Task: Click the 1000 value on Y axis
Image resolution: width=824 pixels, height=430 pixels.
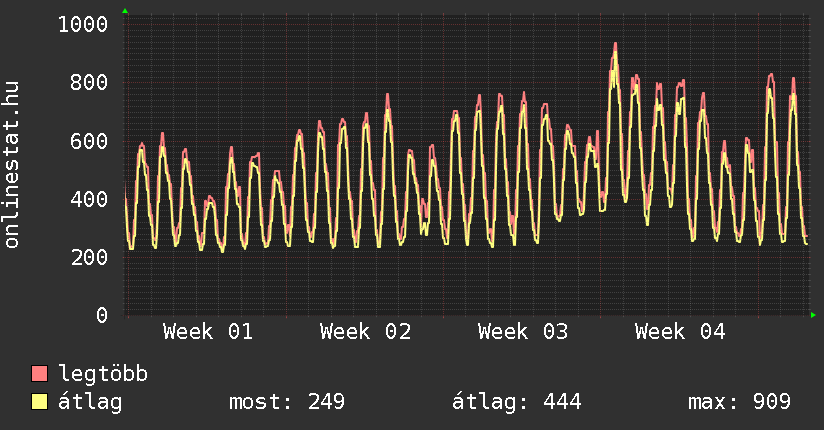Action: tap(82, 24)
